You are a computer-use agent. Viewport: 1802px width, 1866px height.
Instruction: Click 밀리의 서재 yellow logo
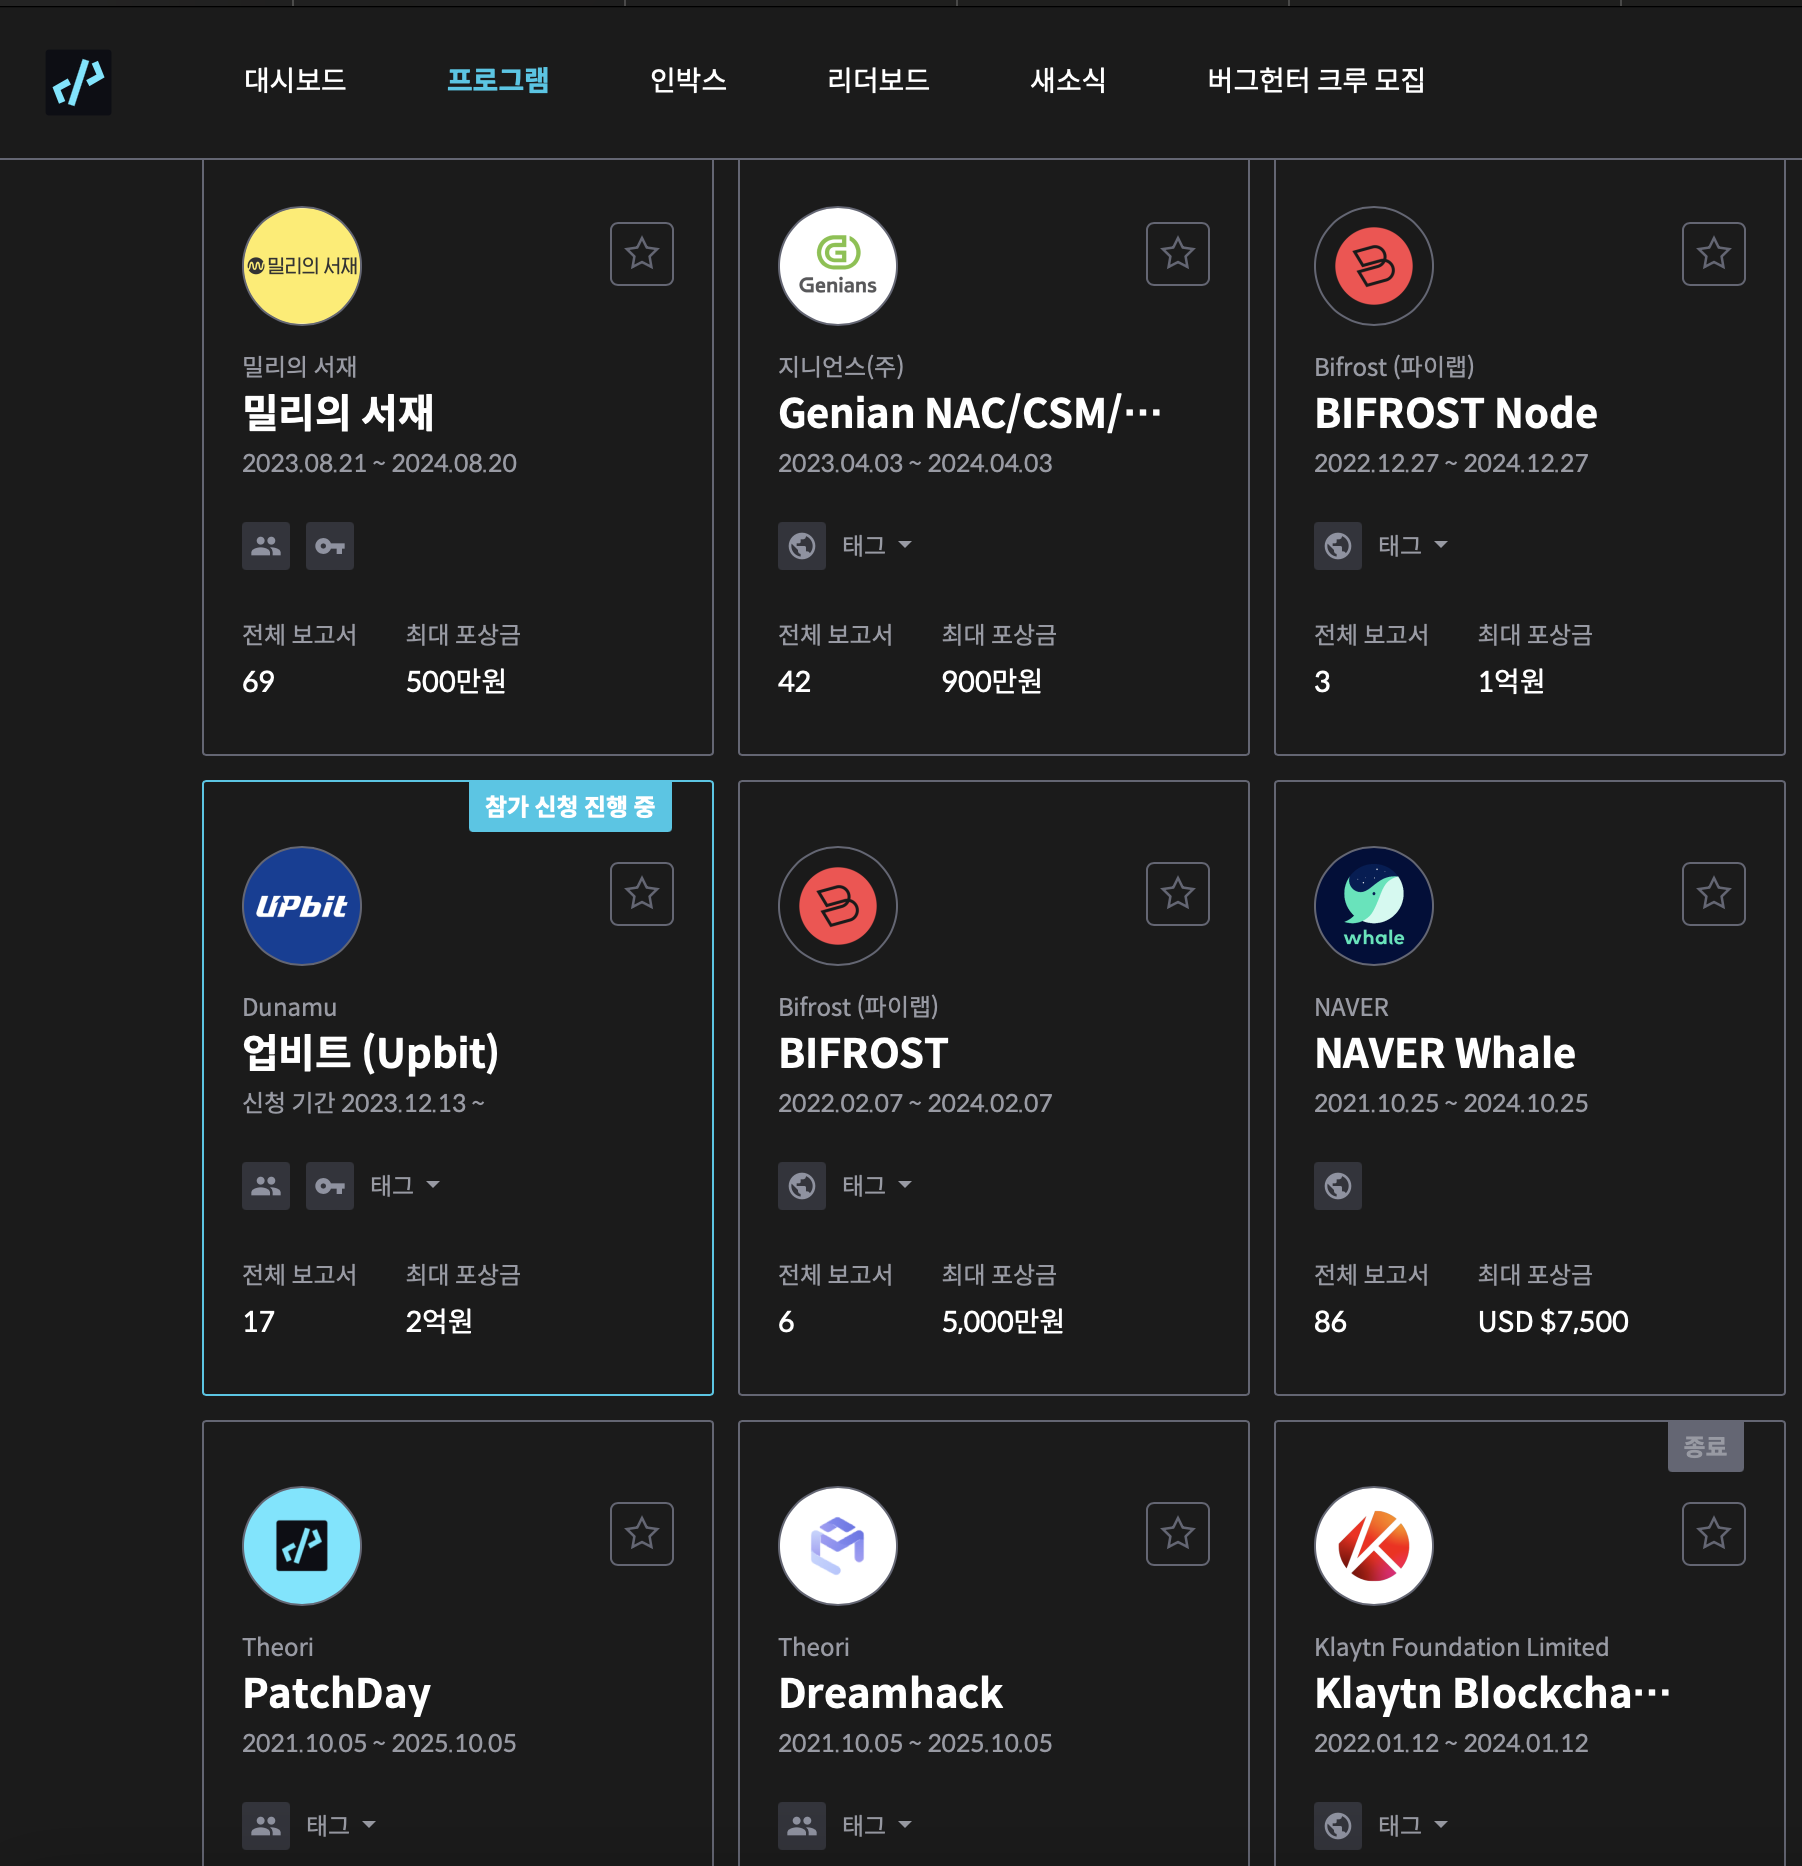[302, 266]
